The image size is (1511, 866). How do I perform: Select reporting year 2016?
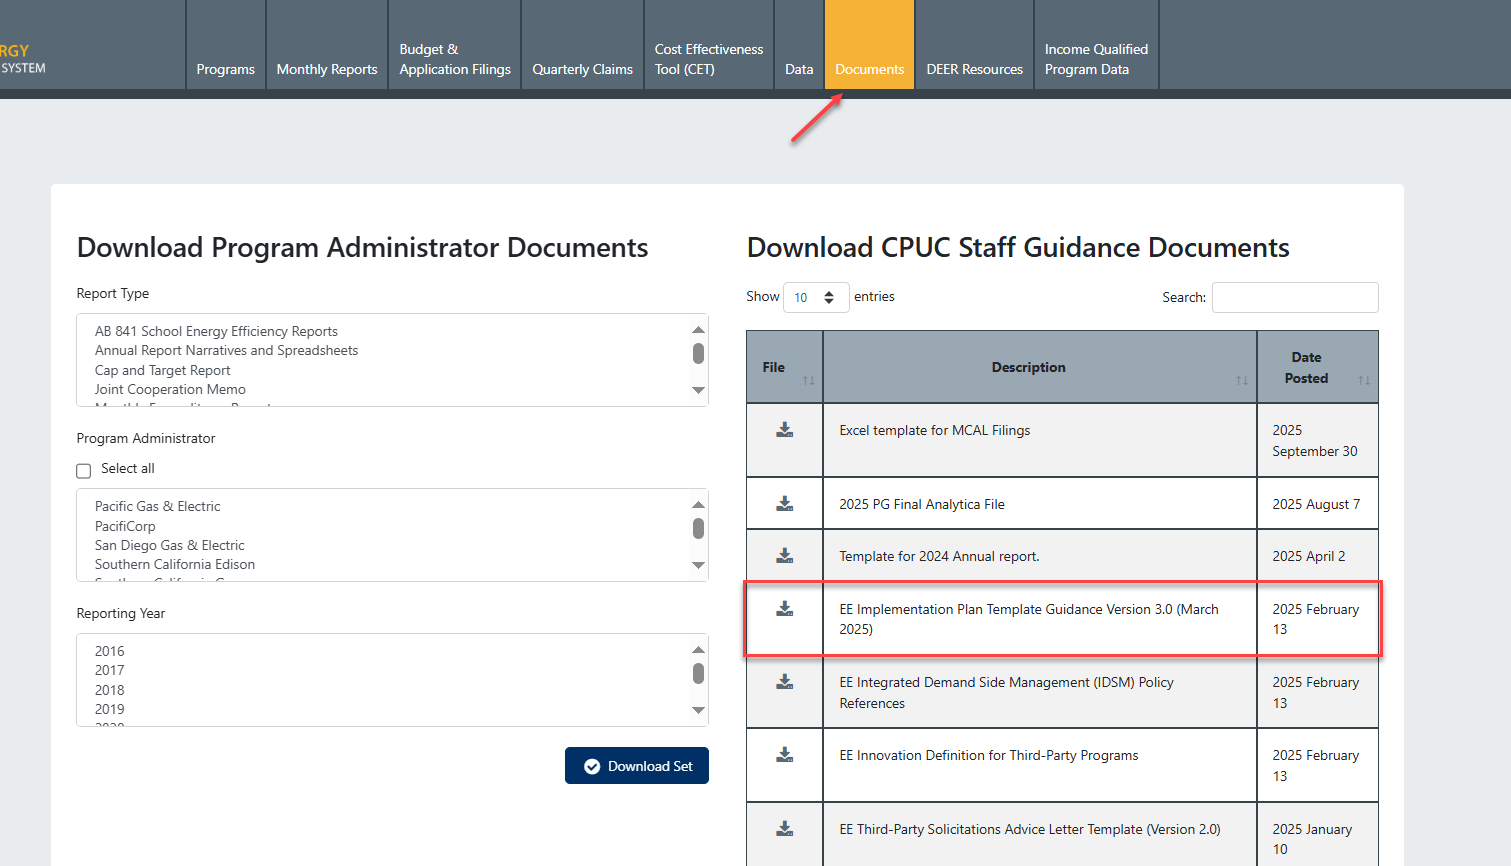[x=110, y=651]
